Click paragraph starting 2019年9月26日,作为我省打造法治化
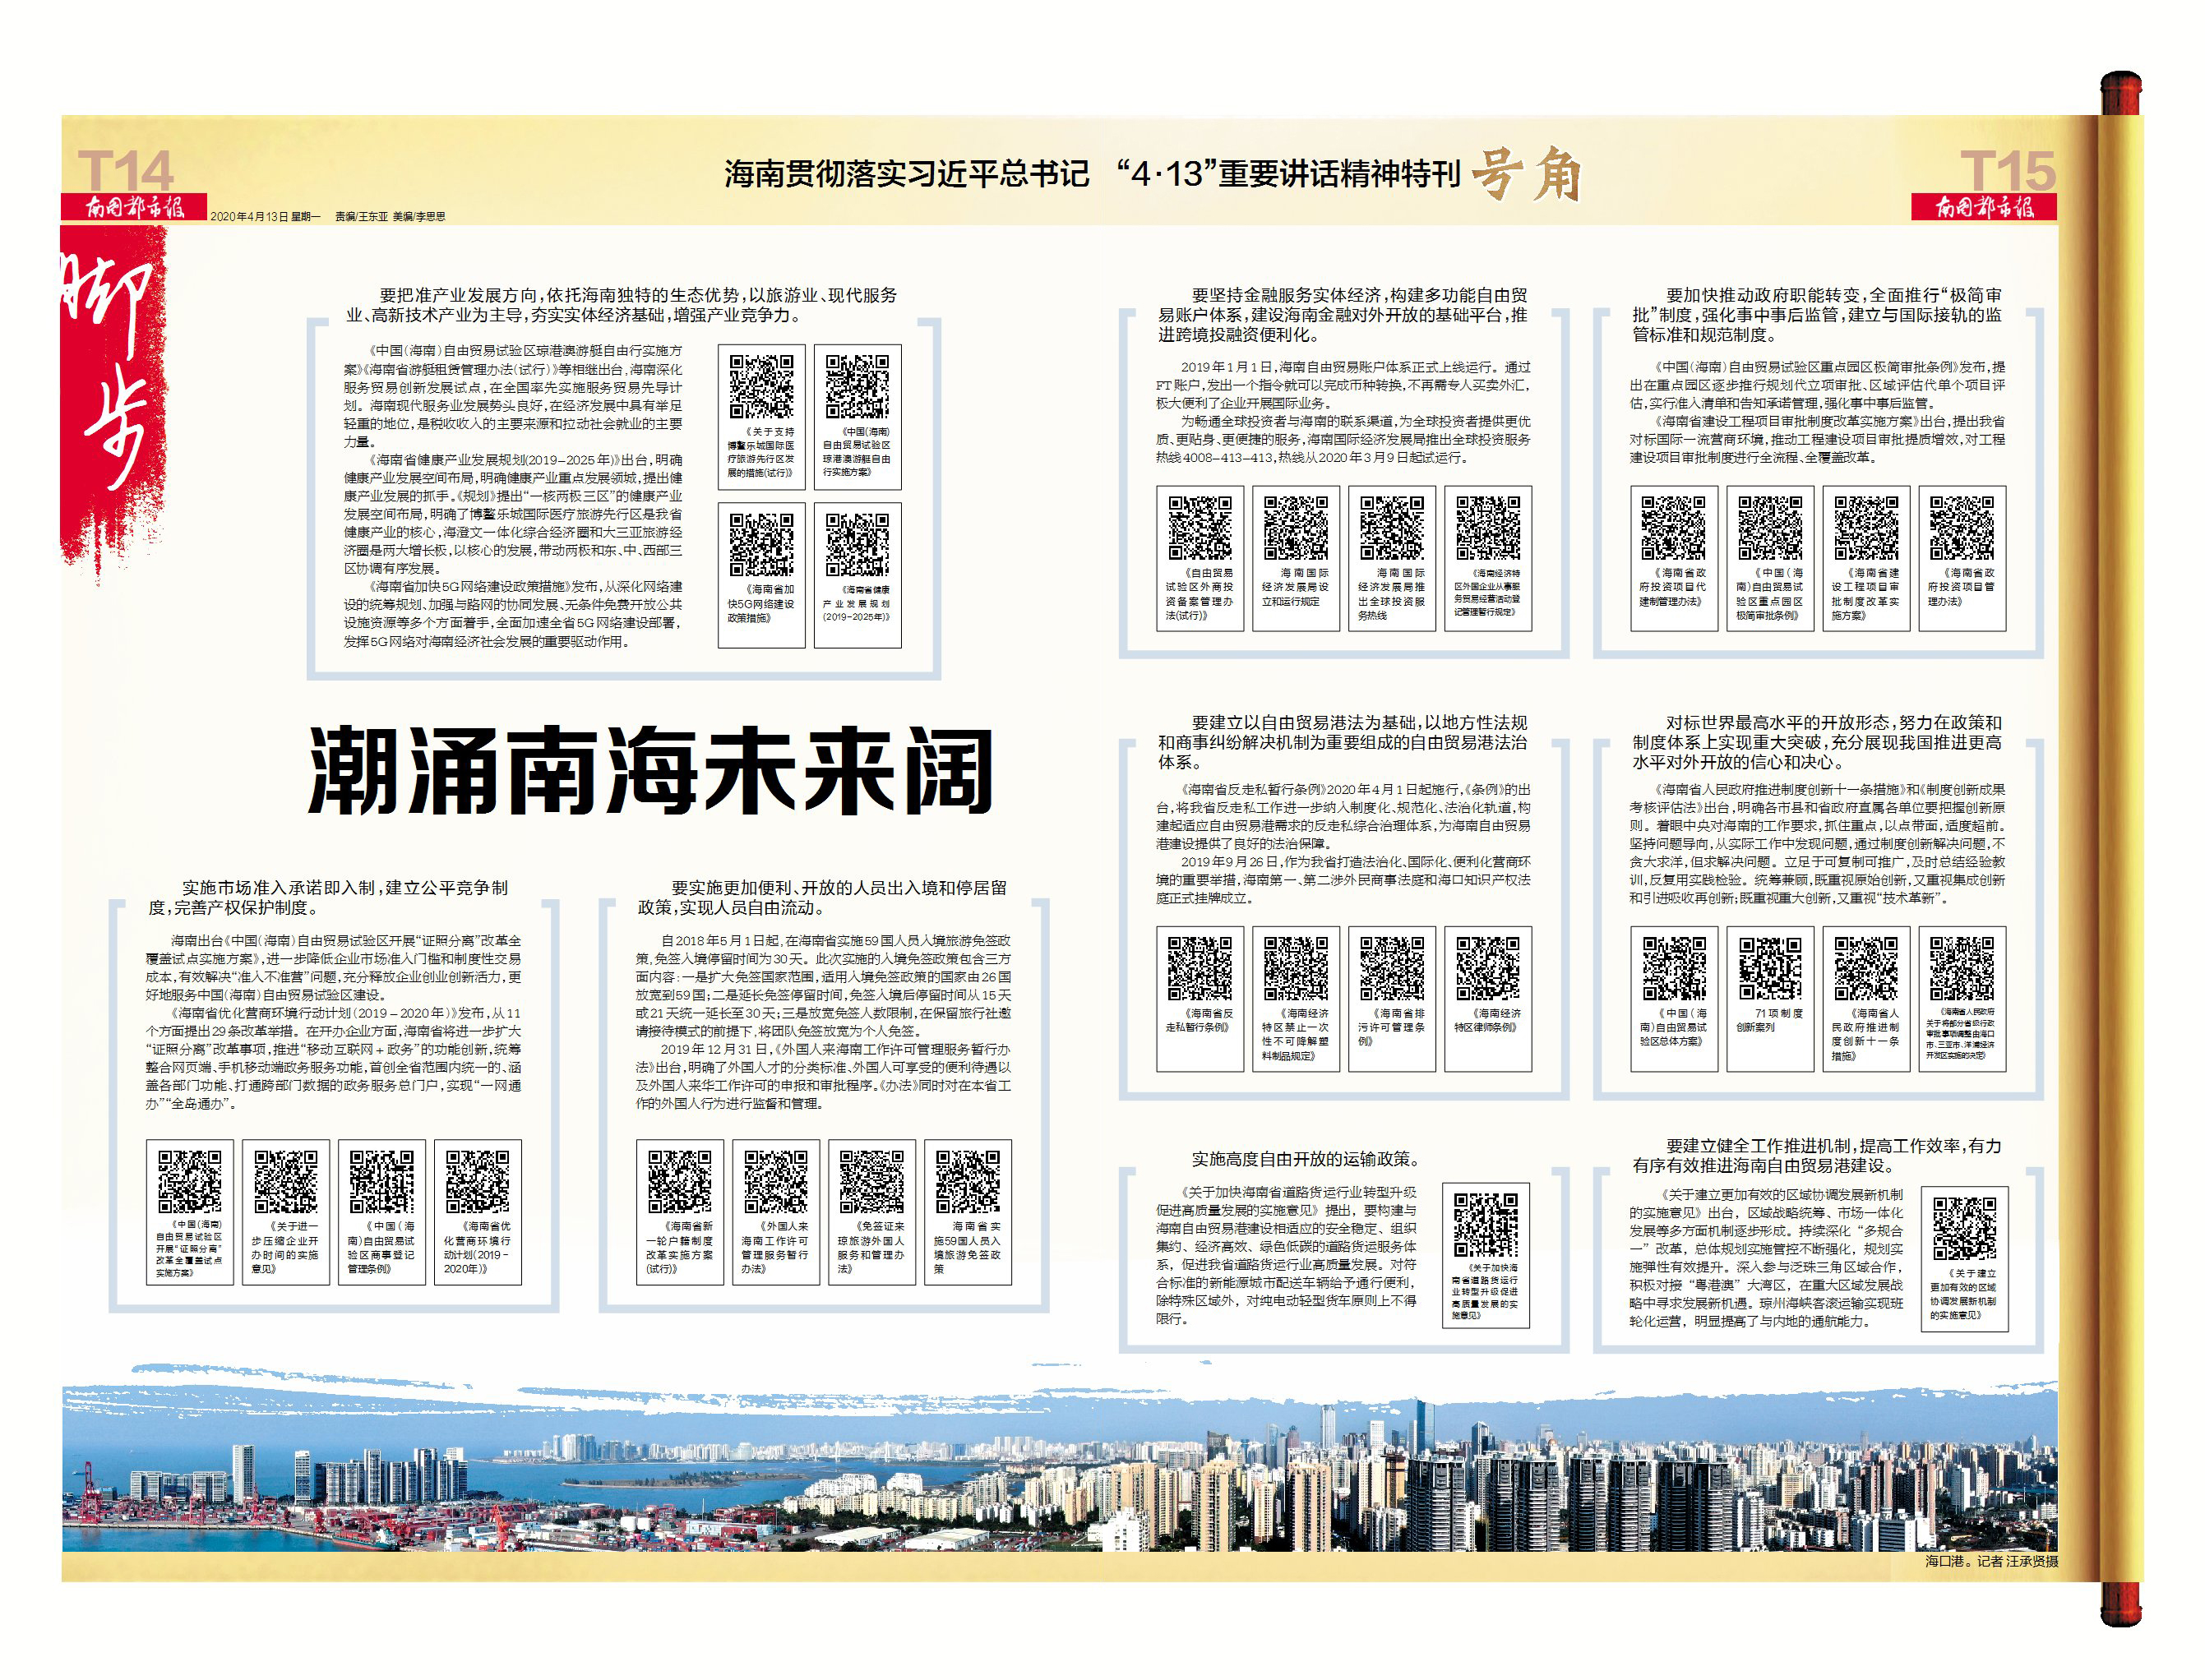 [x=1343, y=880]
